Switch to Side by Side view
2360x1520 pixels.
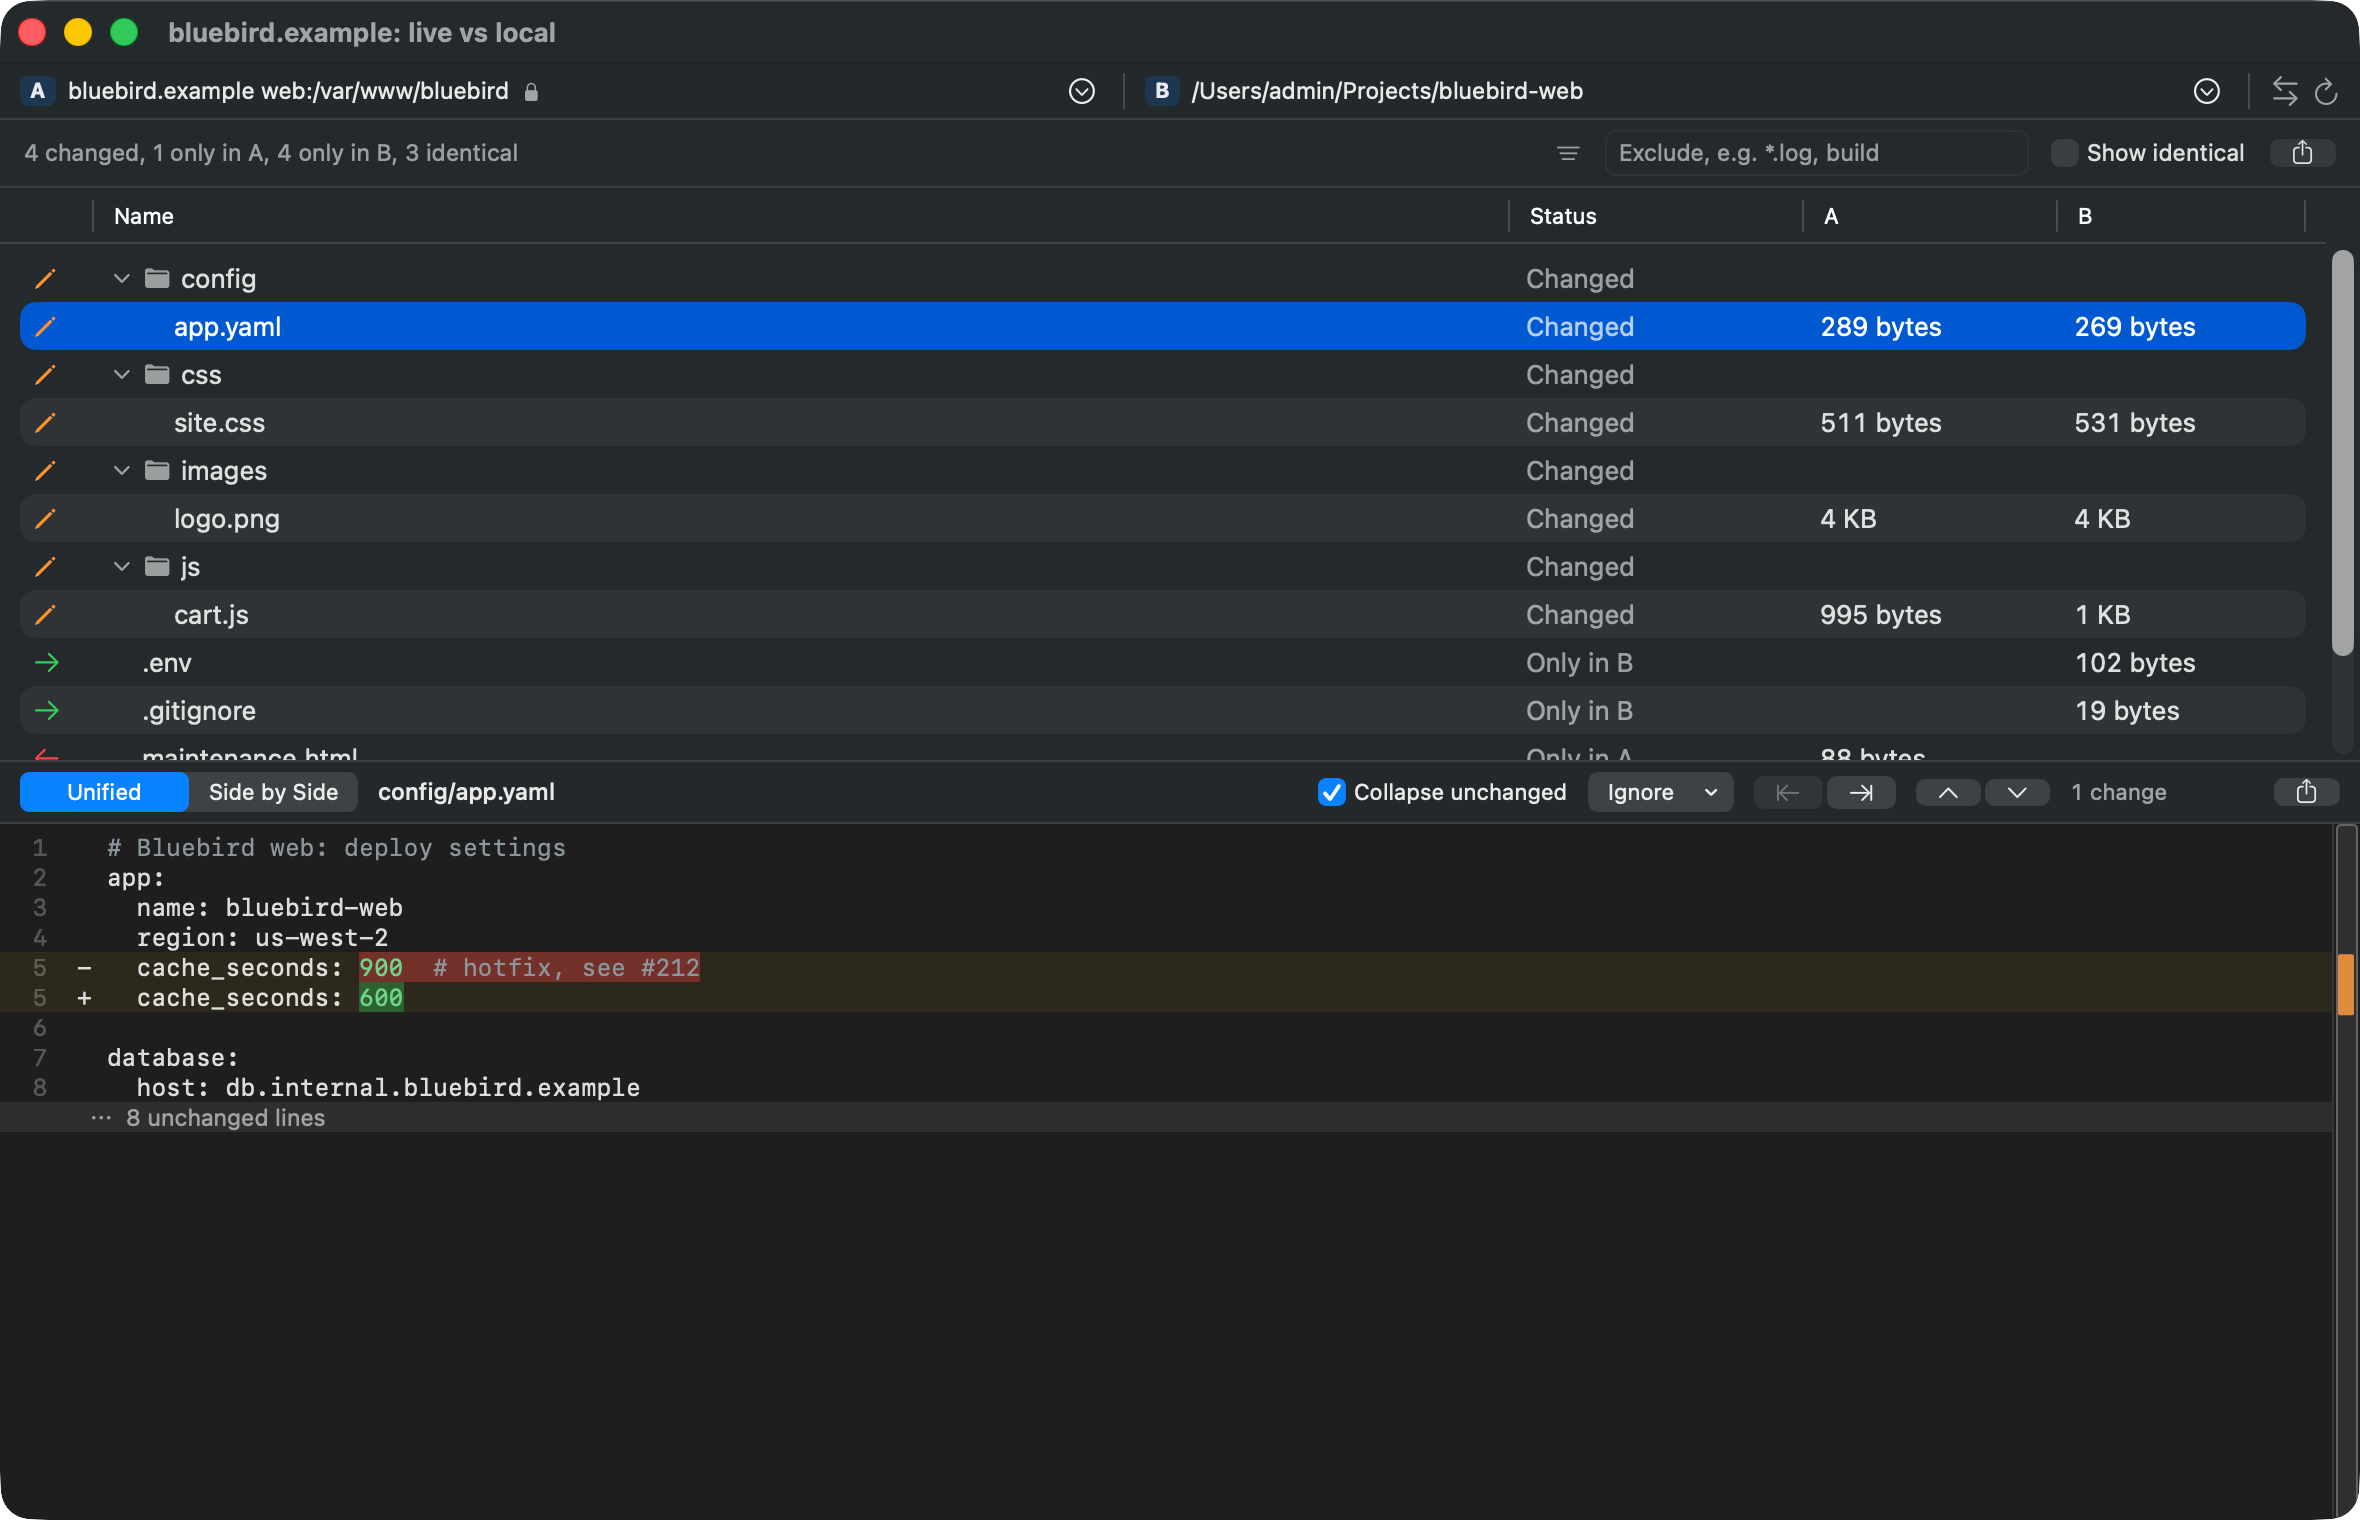tap(273, 792)
